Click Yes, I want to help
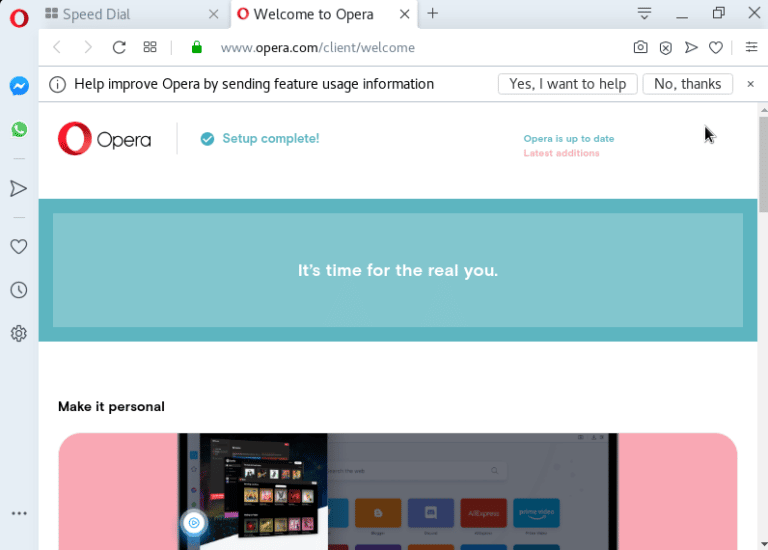The height and width of the screenshot is (550, 768). tap(568, 84)
